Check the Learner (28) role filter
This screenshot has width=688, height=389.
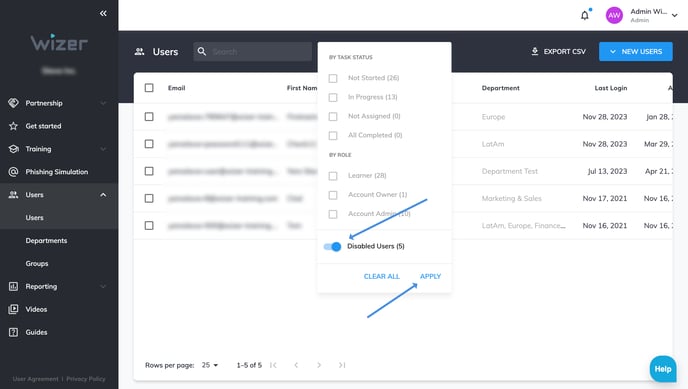pos(333,176)
